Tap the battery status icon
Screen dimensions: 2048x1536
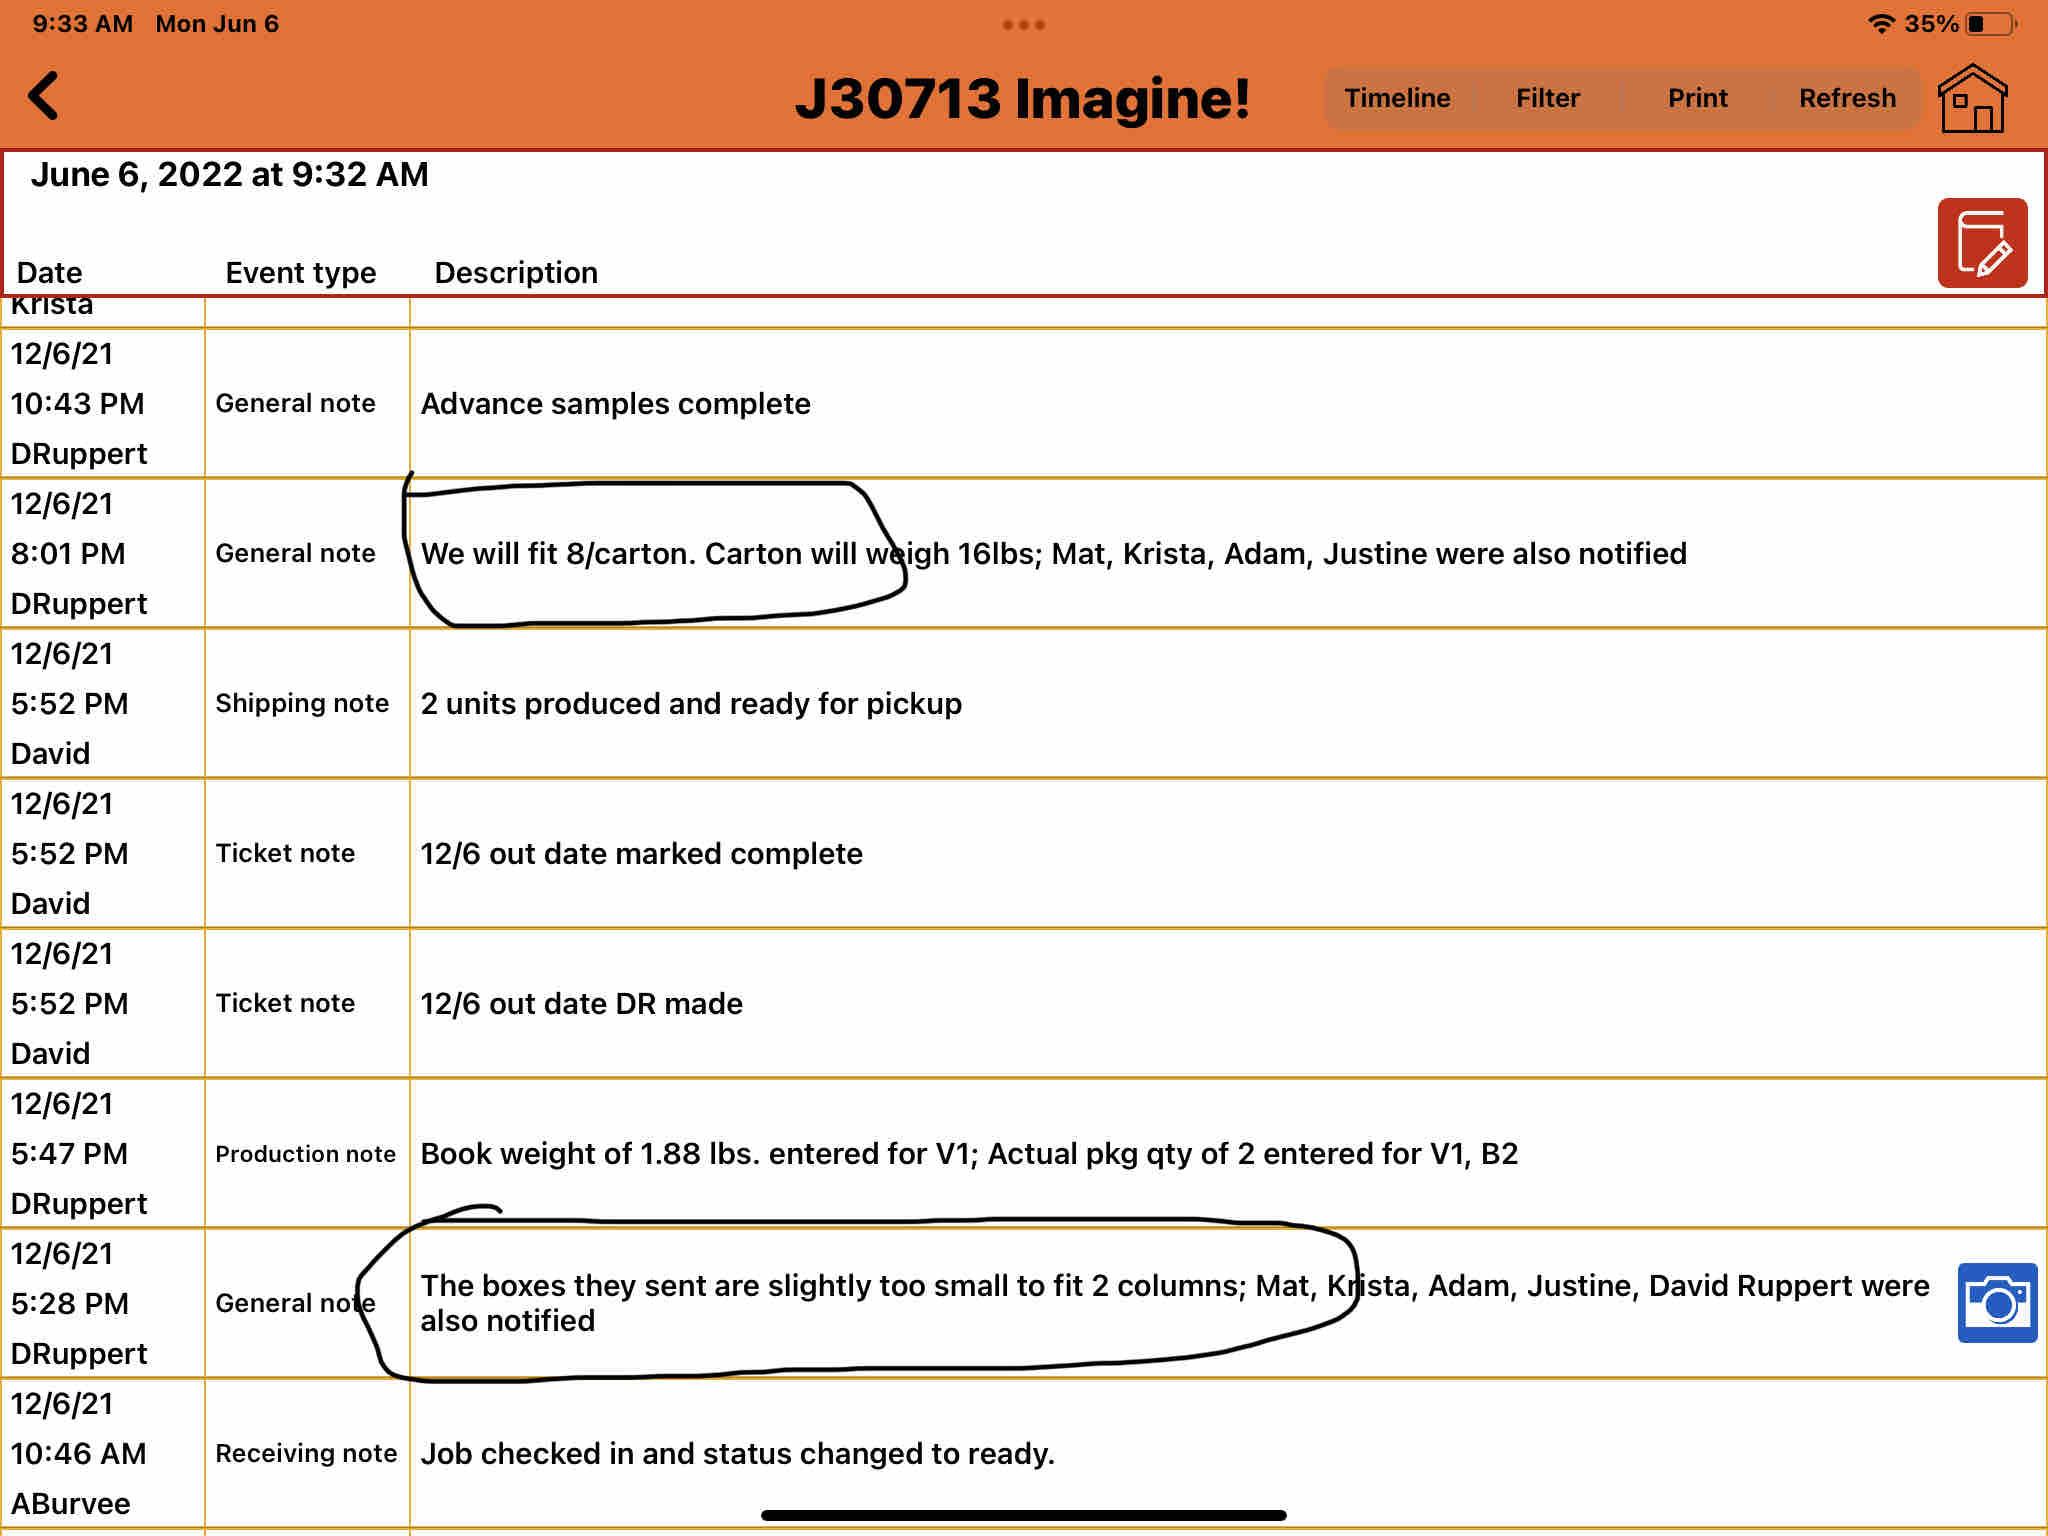pos(1991,24)
